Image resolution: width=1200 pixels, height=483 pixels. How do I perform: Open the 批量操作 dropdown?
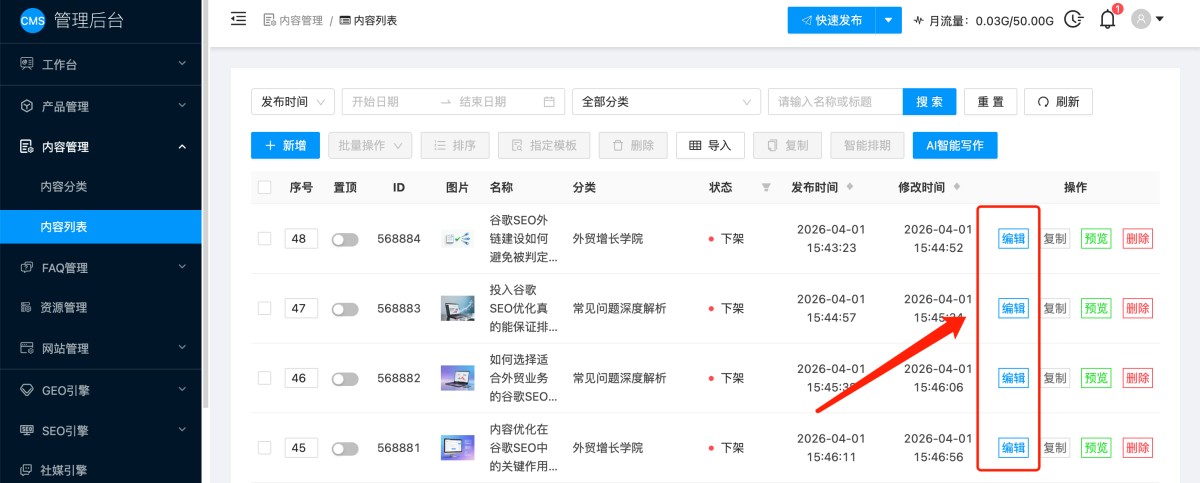(x=369, y=145)
